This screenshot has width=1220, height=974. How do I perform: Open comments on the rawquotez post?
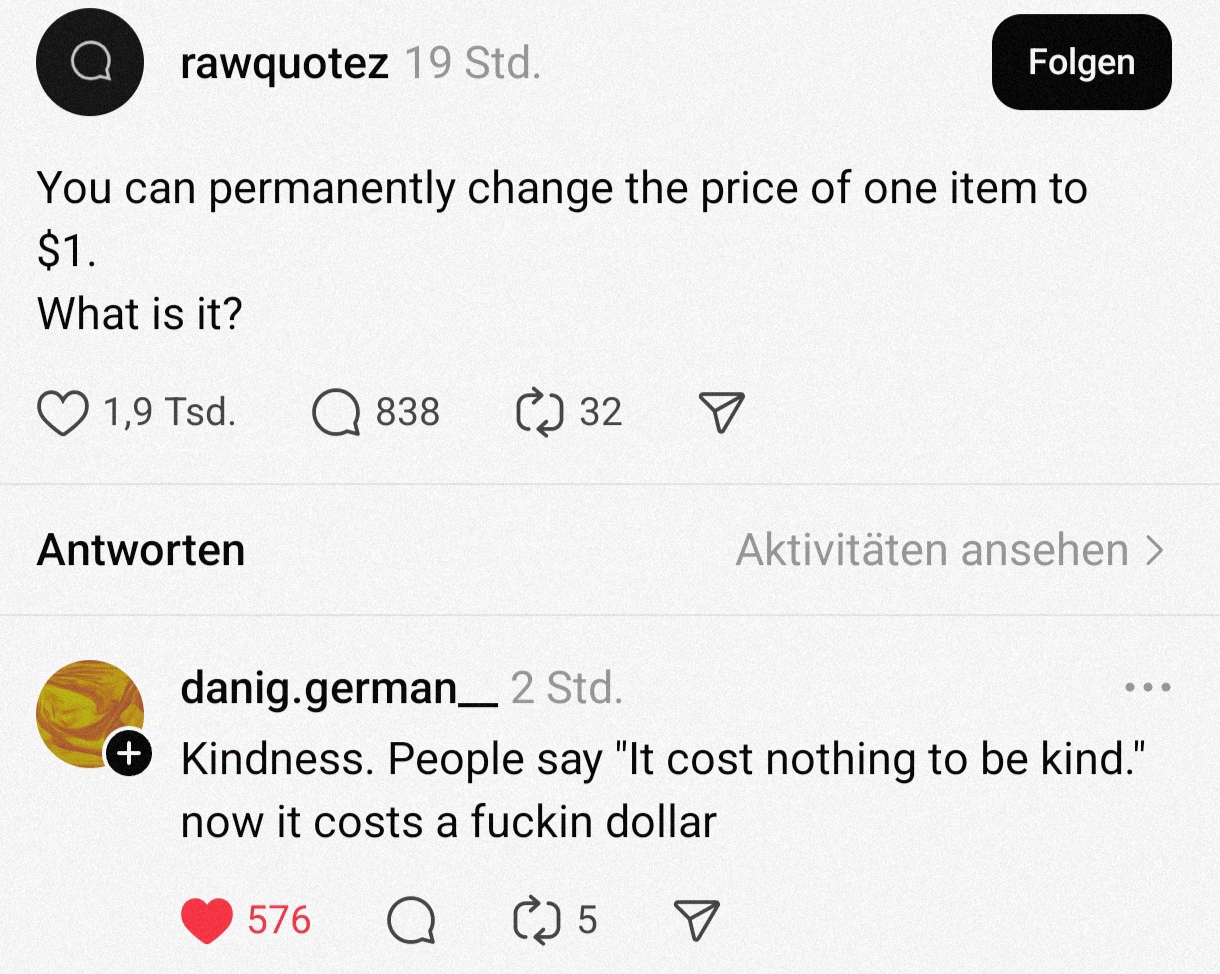pyautogui.click(x=336, y=413)
